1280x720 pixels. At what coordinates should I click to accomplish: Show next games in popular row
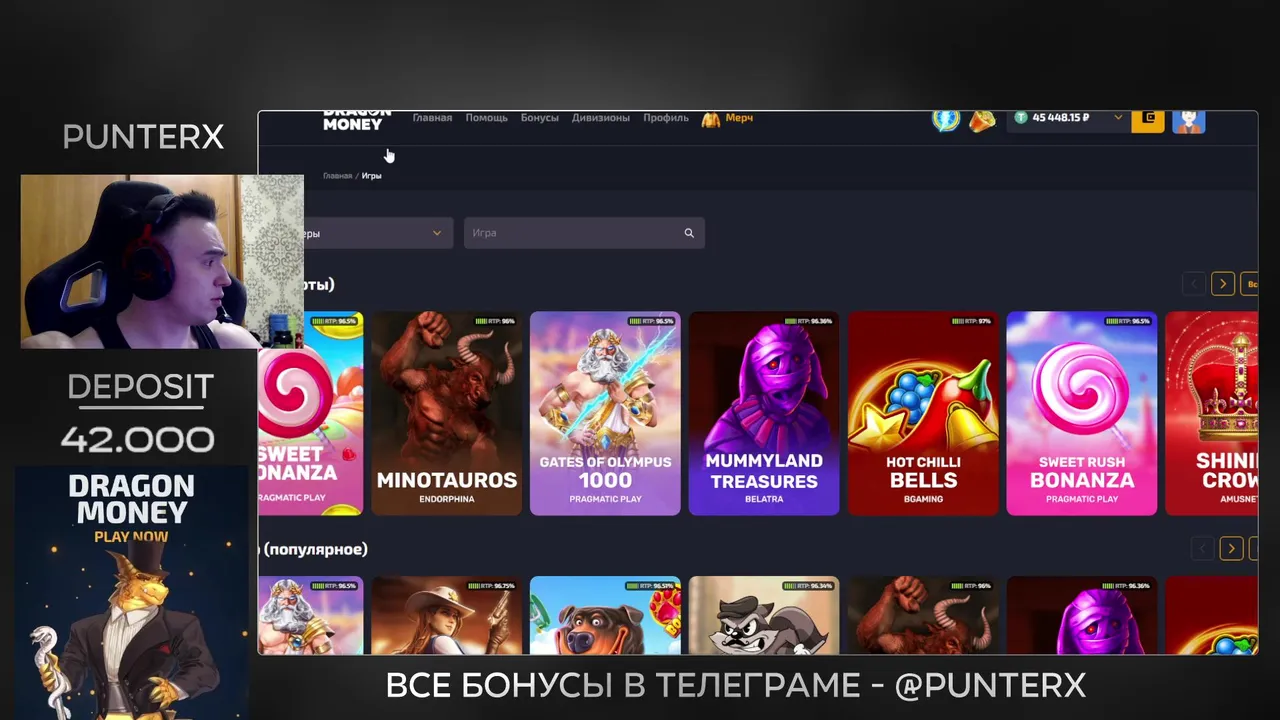pos(1232,548)
